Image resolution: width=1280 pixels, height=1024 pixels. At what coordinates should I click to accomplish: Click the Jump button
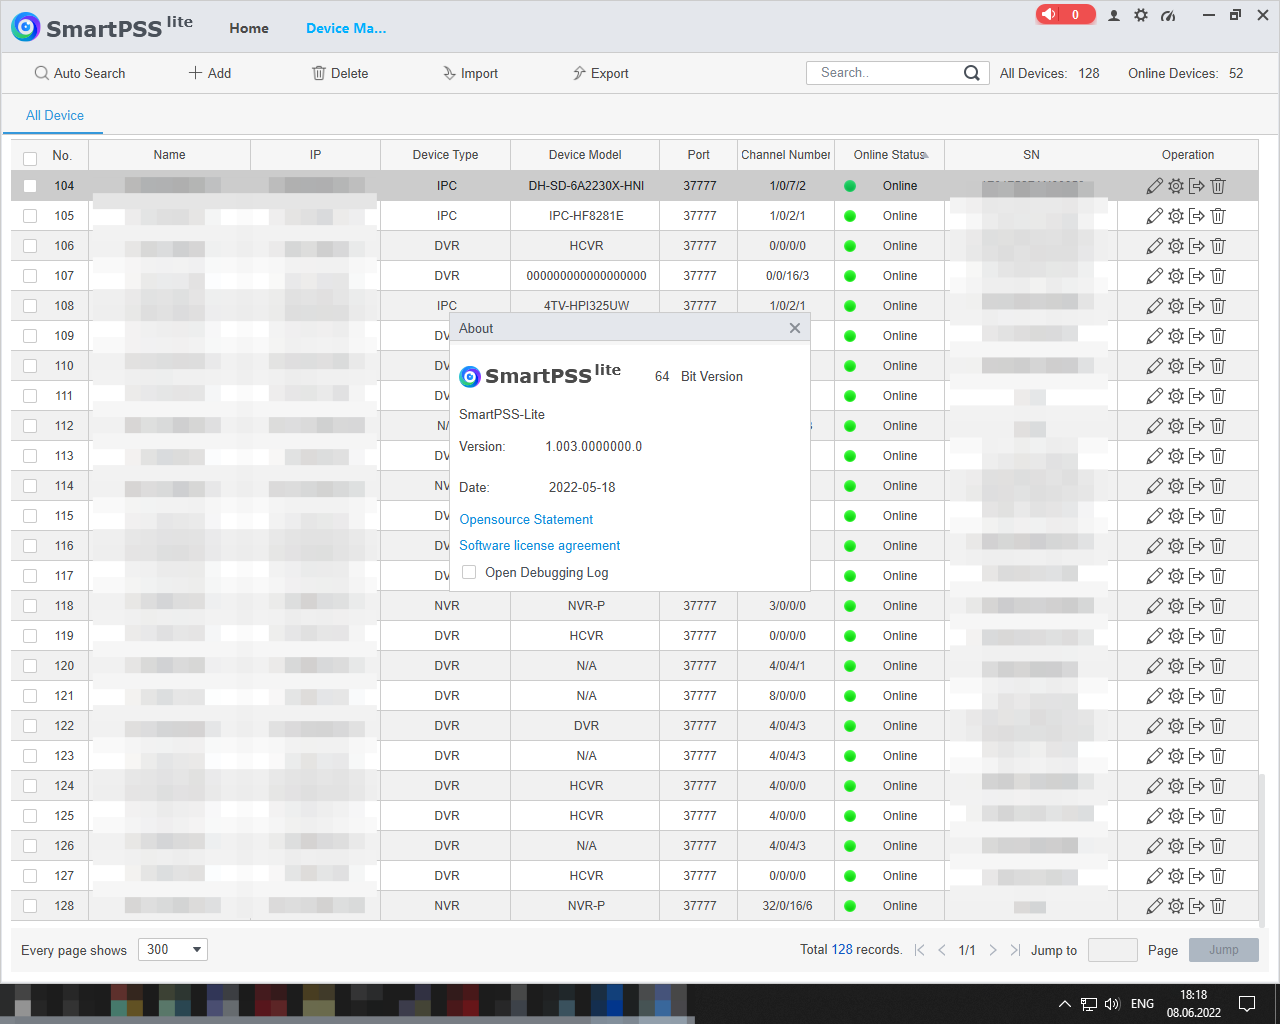click(1223, 950)
